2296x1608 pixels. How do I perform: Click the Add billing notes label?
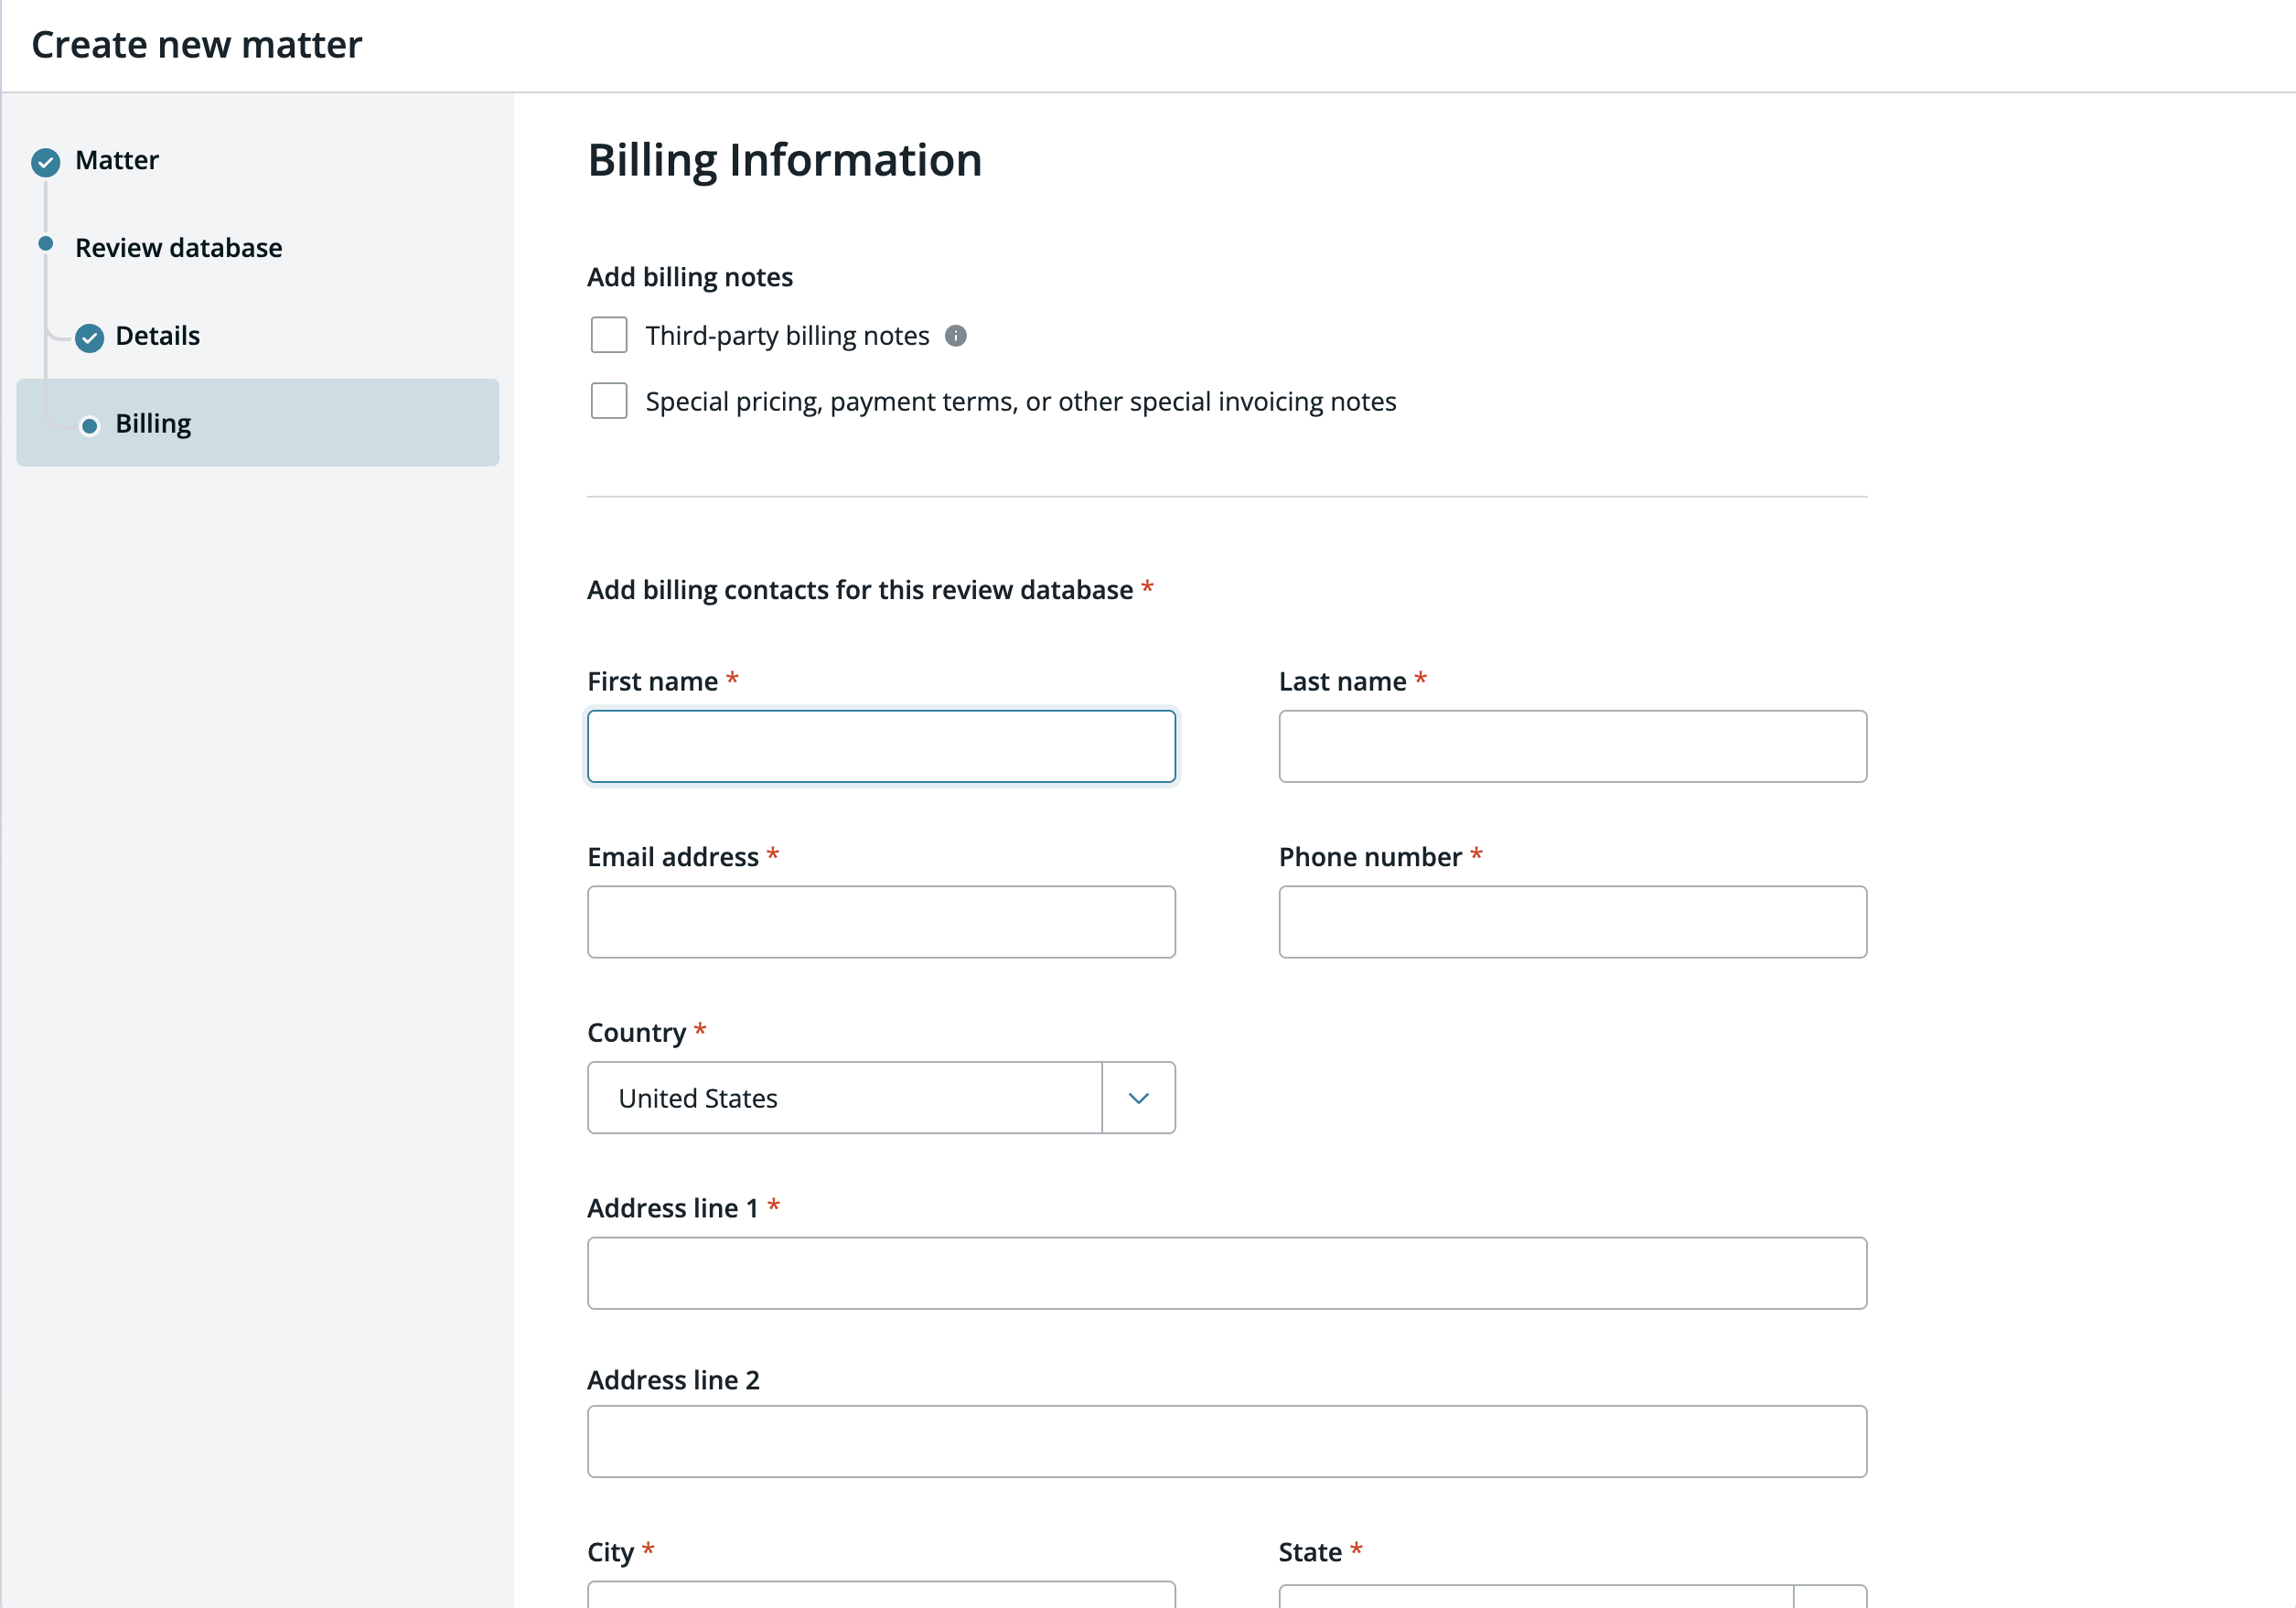pos(690,277)
